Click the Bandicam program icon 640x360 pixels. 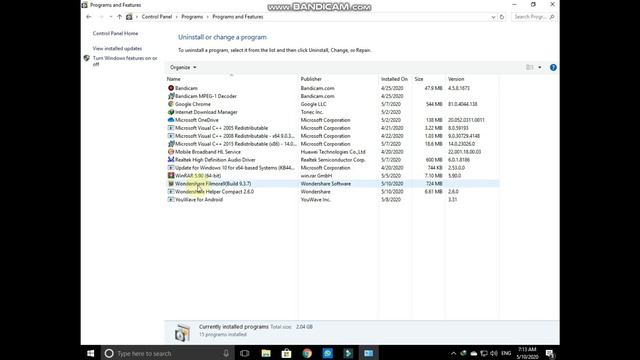tap(171, 88)
